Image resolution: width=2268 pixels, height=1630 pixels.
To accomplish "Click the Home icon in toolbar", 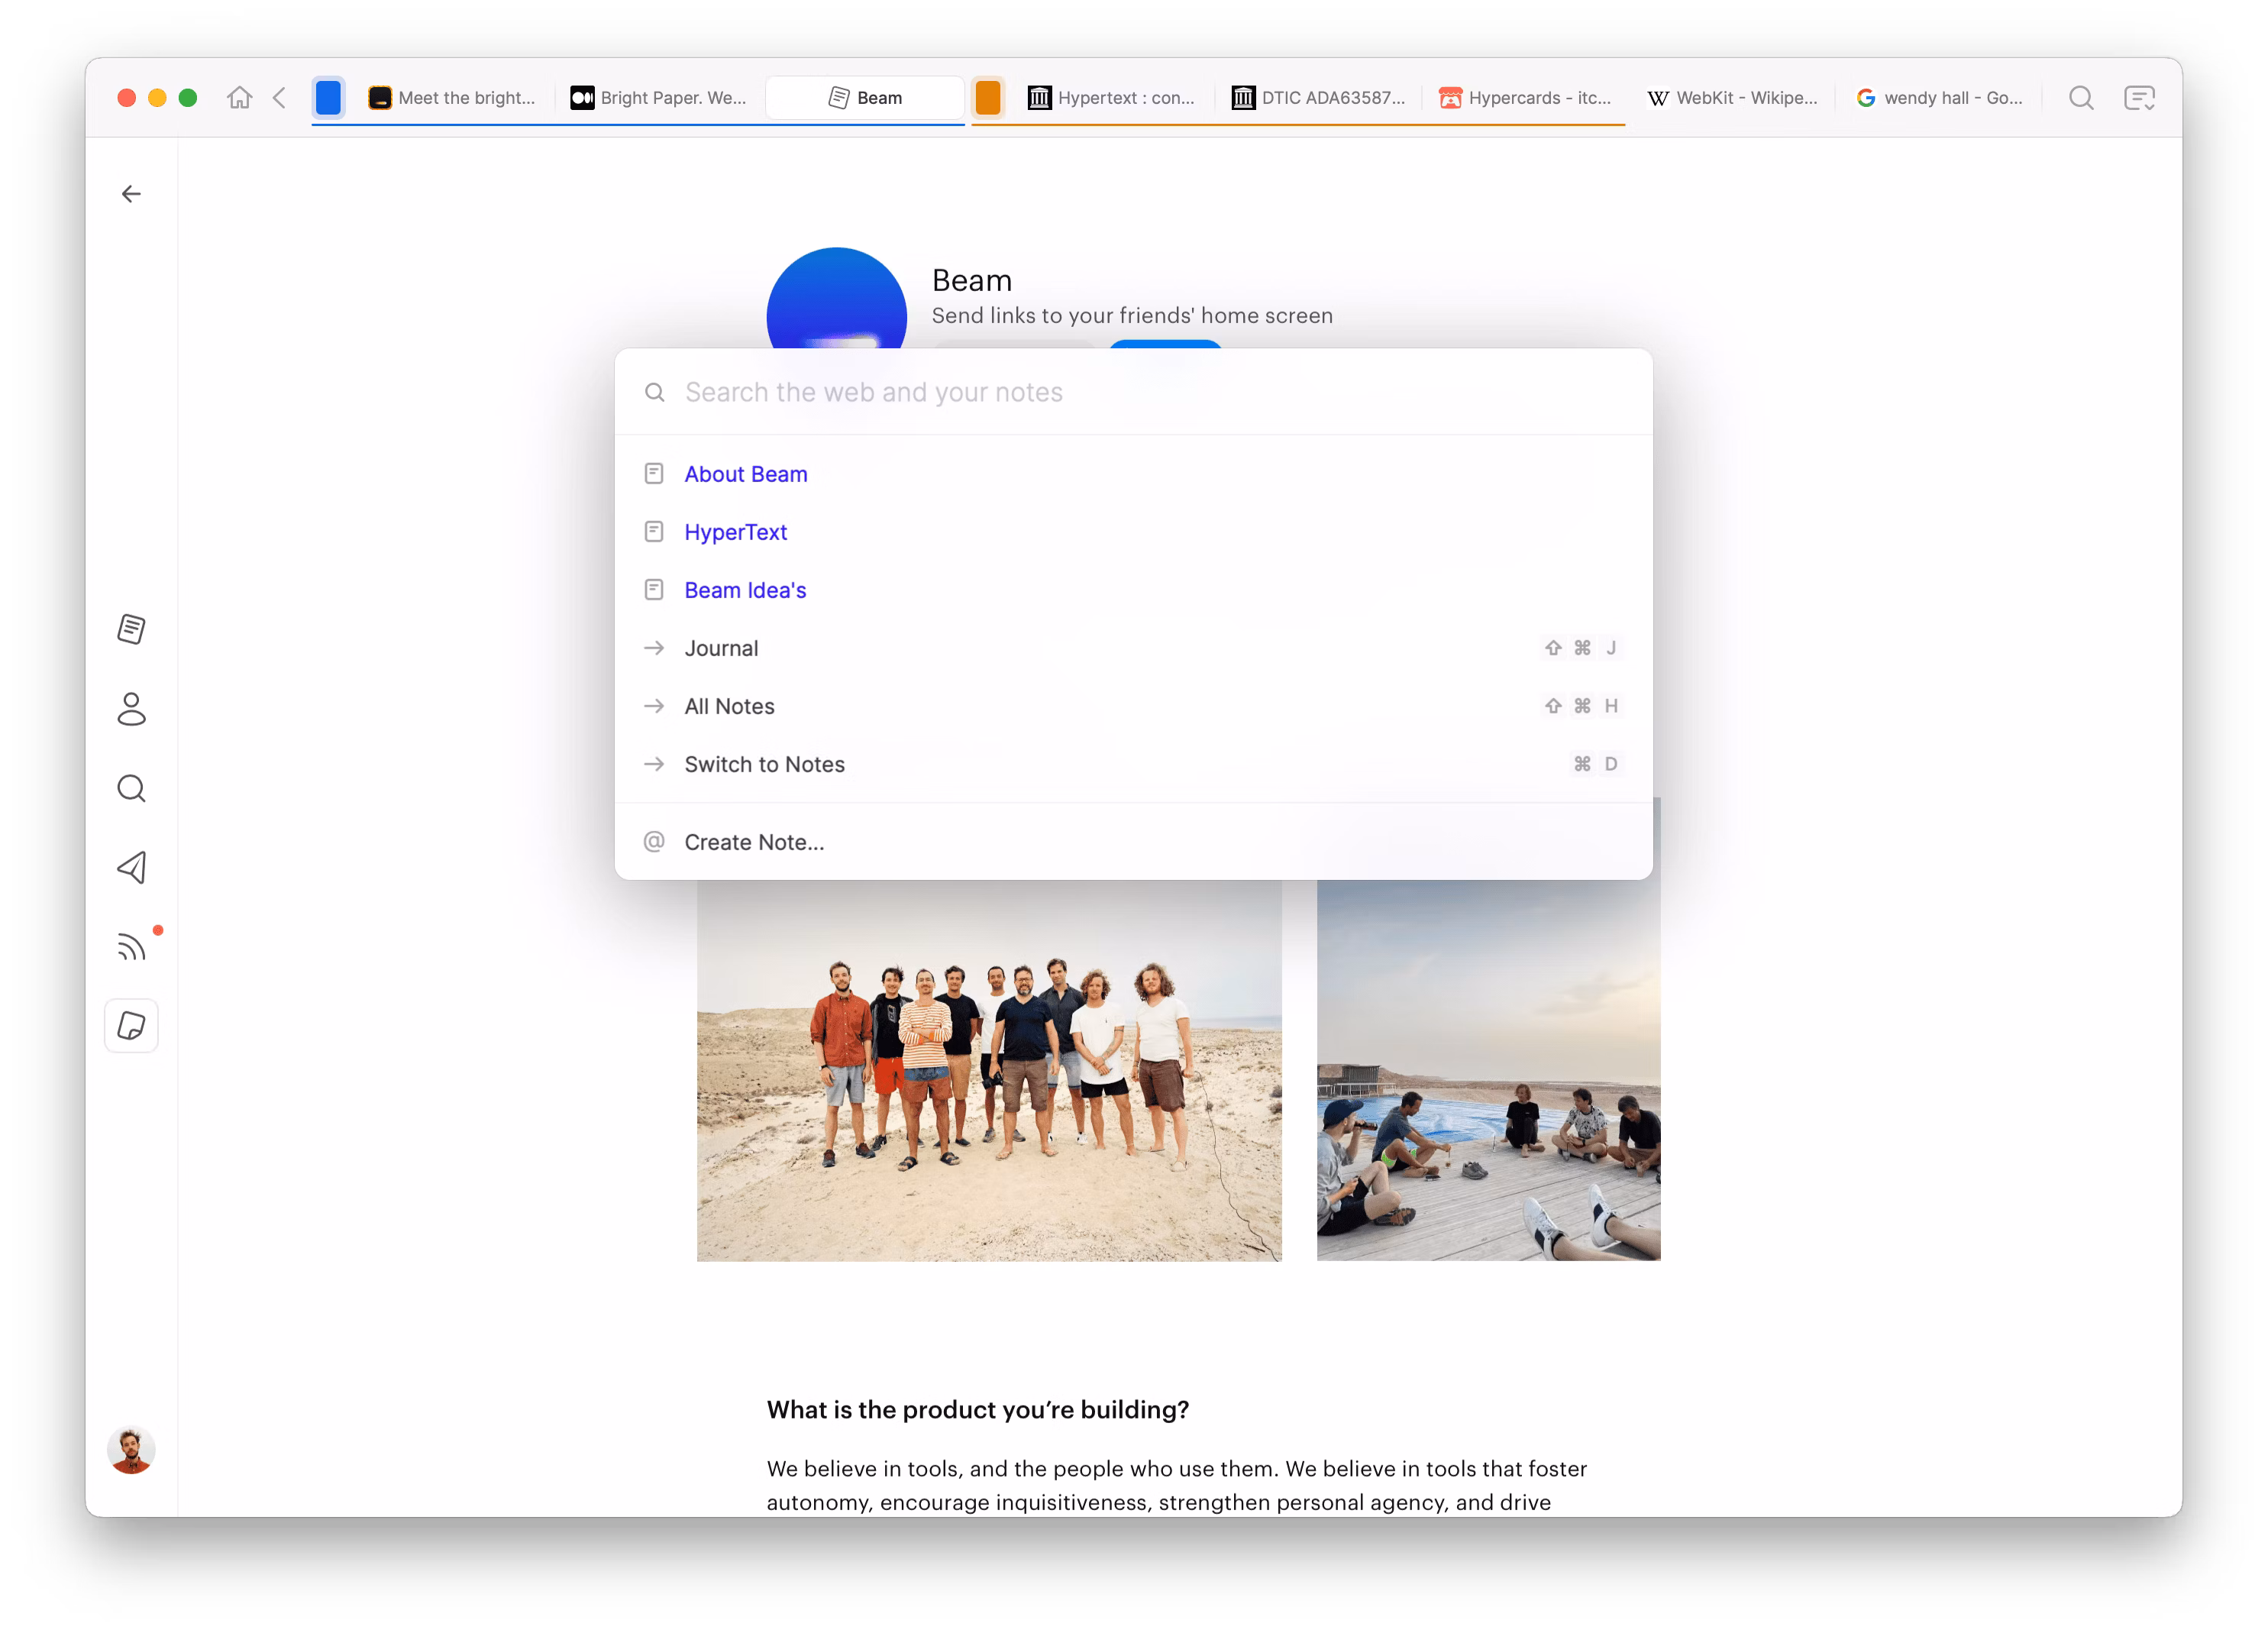I will [239, 98].
